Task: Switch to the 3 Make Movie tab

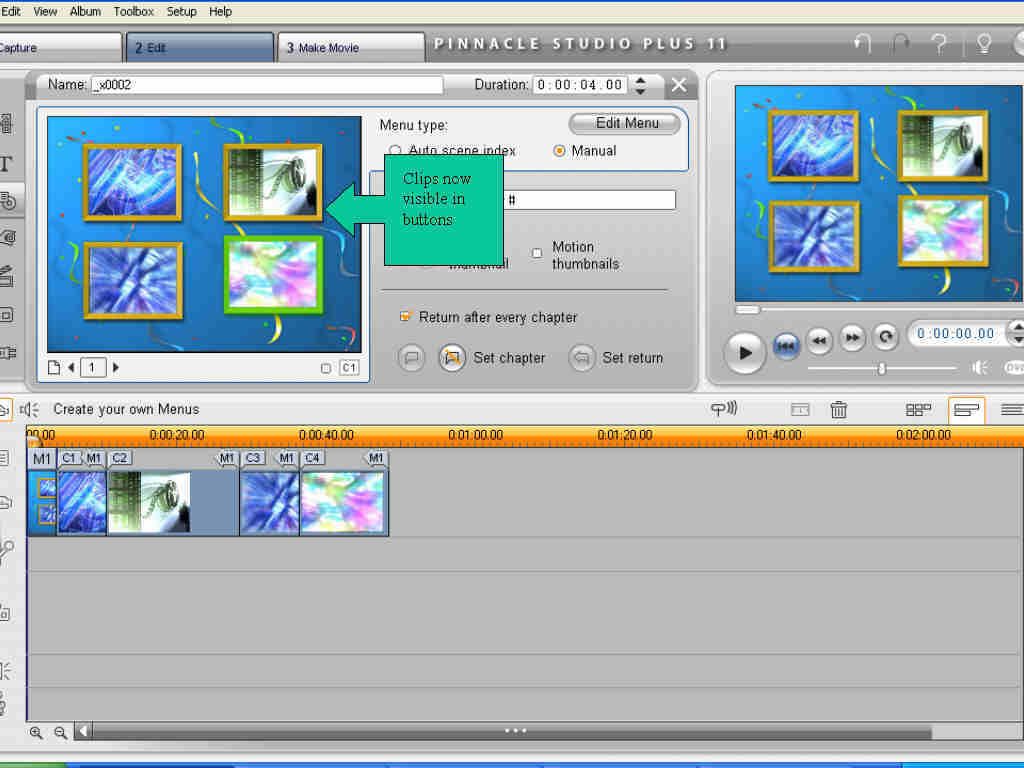Action: coord(351,48)
